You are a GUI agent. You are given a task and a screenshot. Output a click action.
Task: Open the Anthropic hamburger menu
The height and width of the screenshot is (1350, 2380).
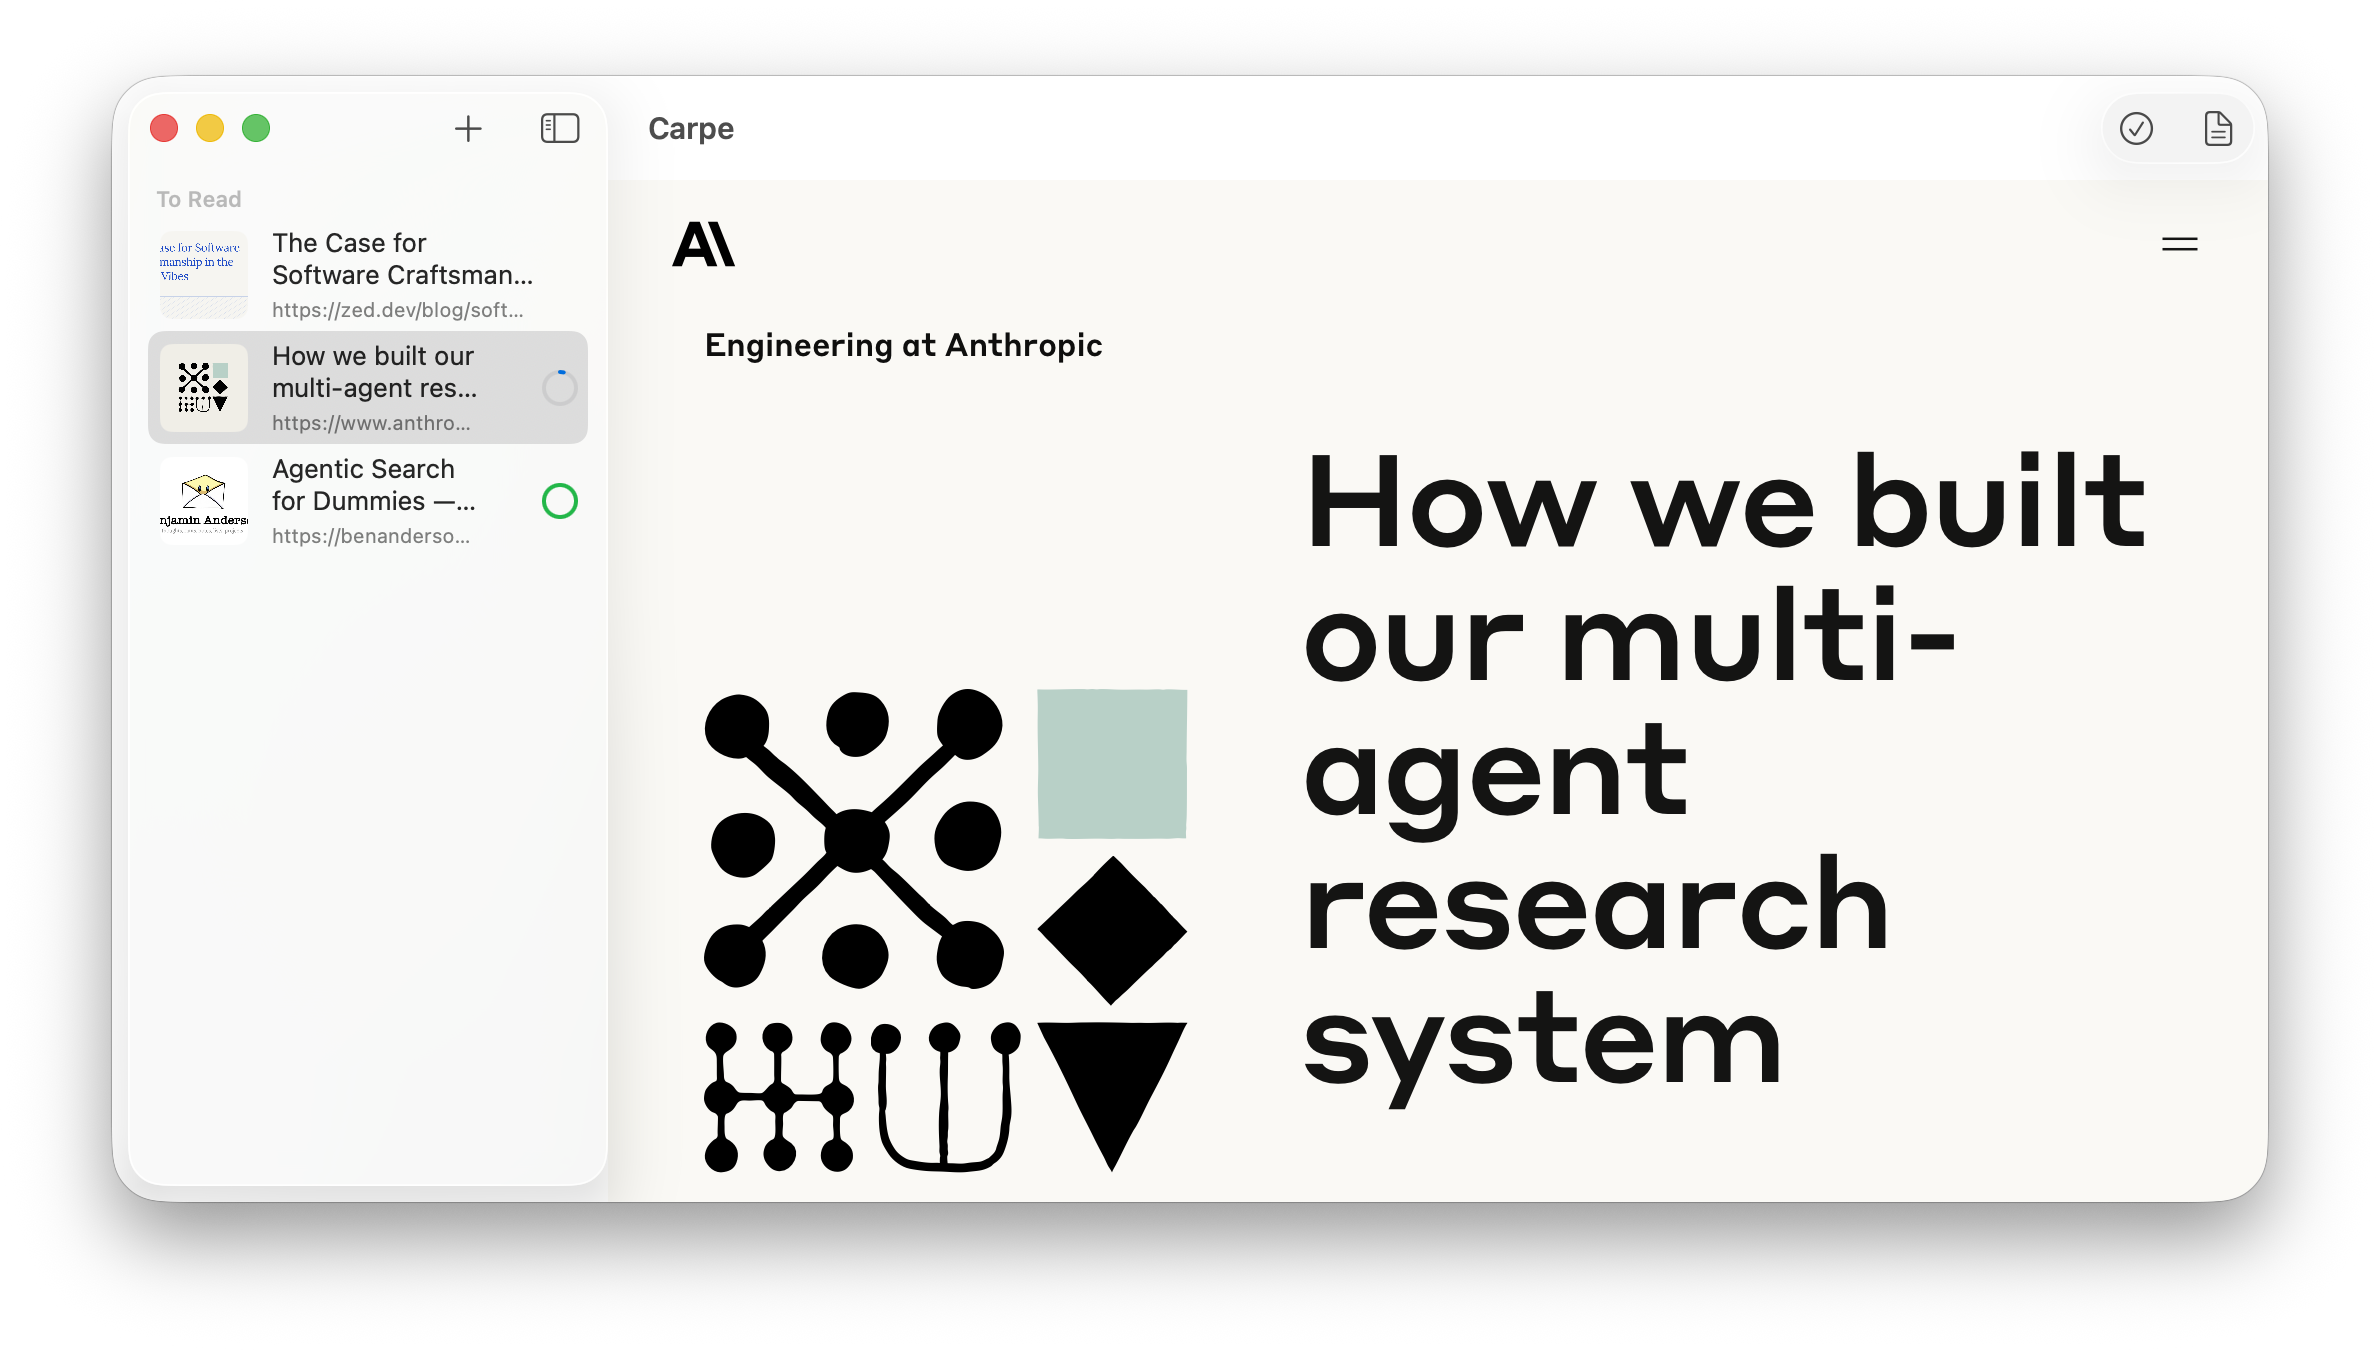(x=2180, y=244)
